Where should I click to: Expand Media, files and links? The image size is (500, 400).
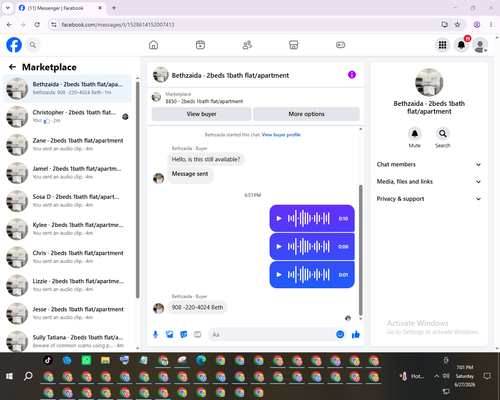pos(429,182)
